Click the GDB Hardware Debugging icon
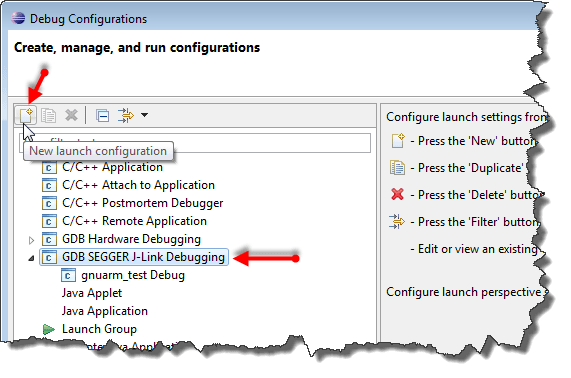Image resolution: width=571 pixels, height=378 pixels. click(x=49, y=239)
